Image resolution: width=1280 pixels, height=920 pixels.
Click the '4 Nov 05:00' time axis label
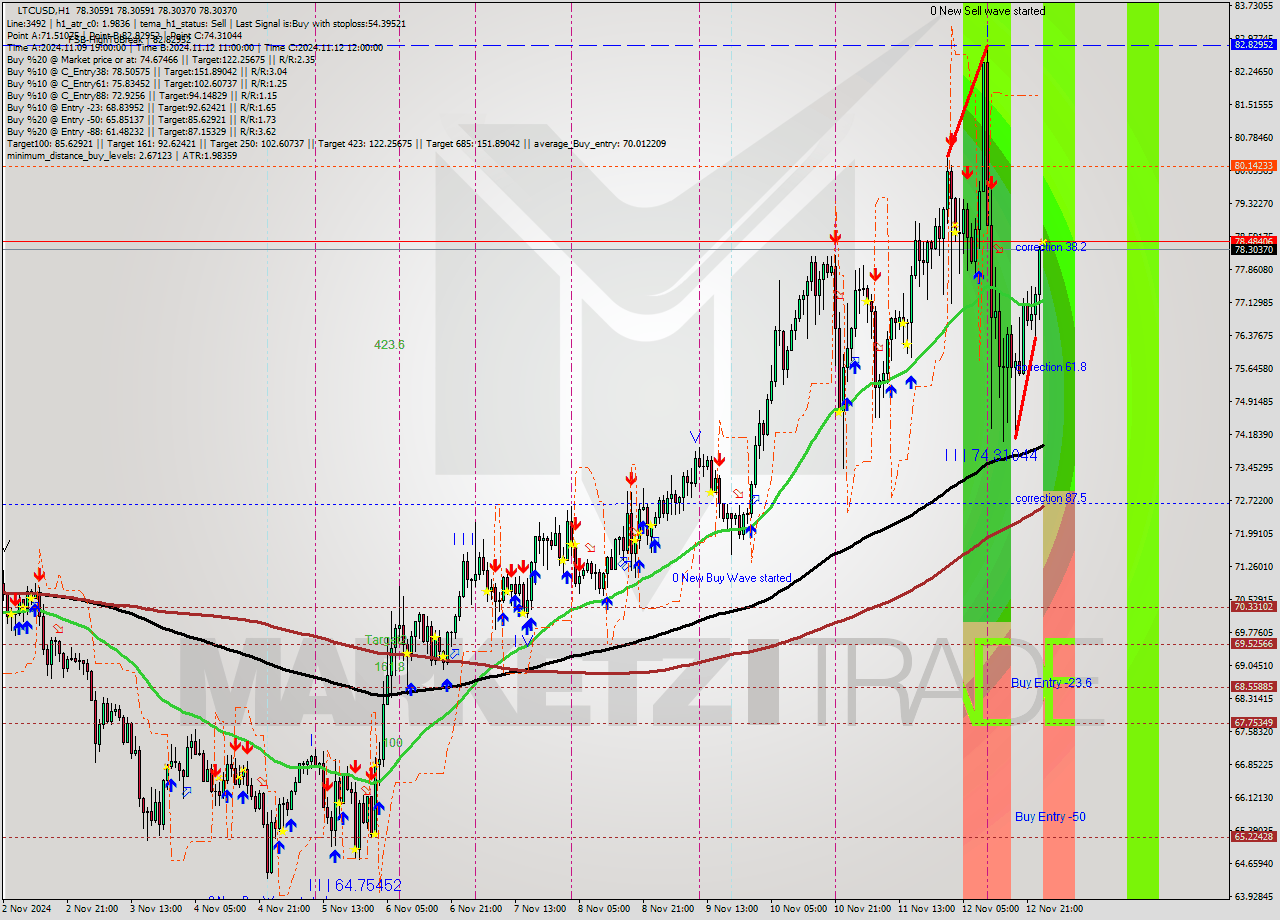[x=221, y=909]
